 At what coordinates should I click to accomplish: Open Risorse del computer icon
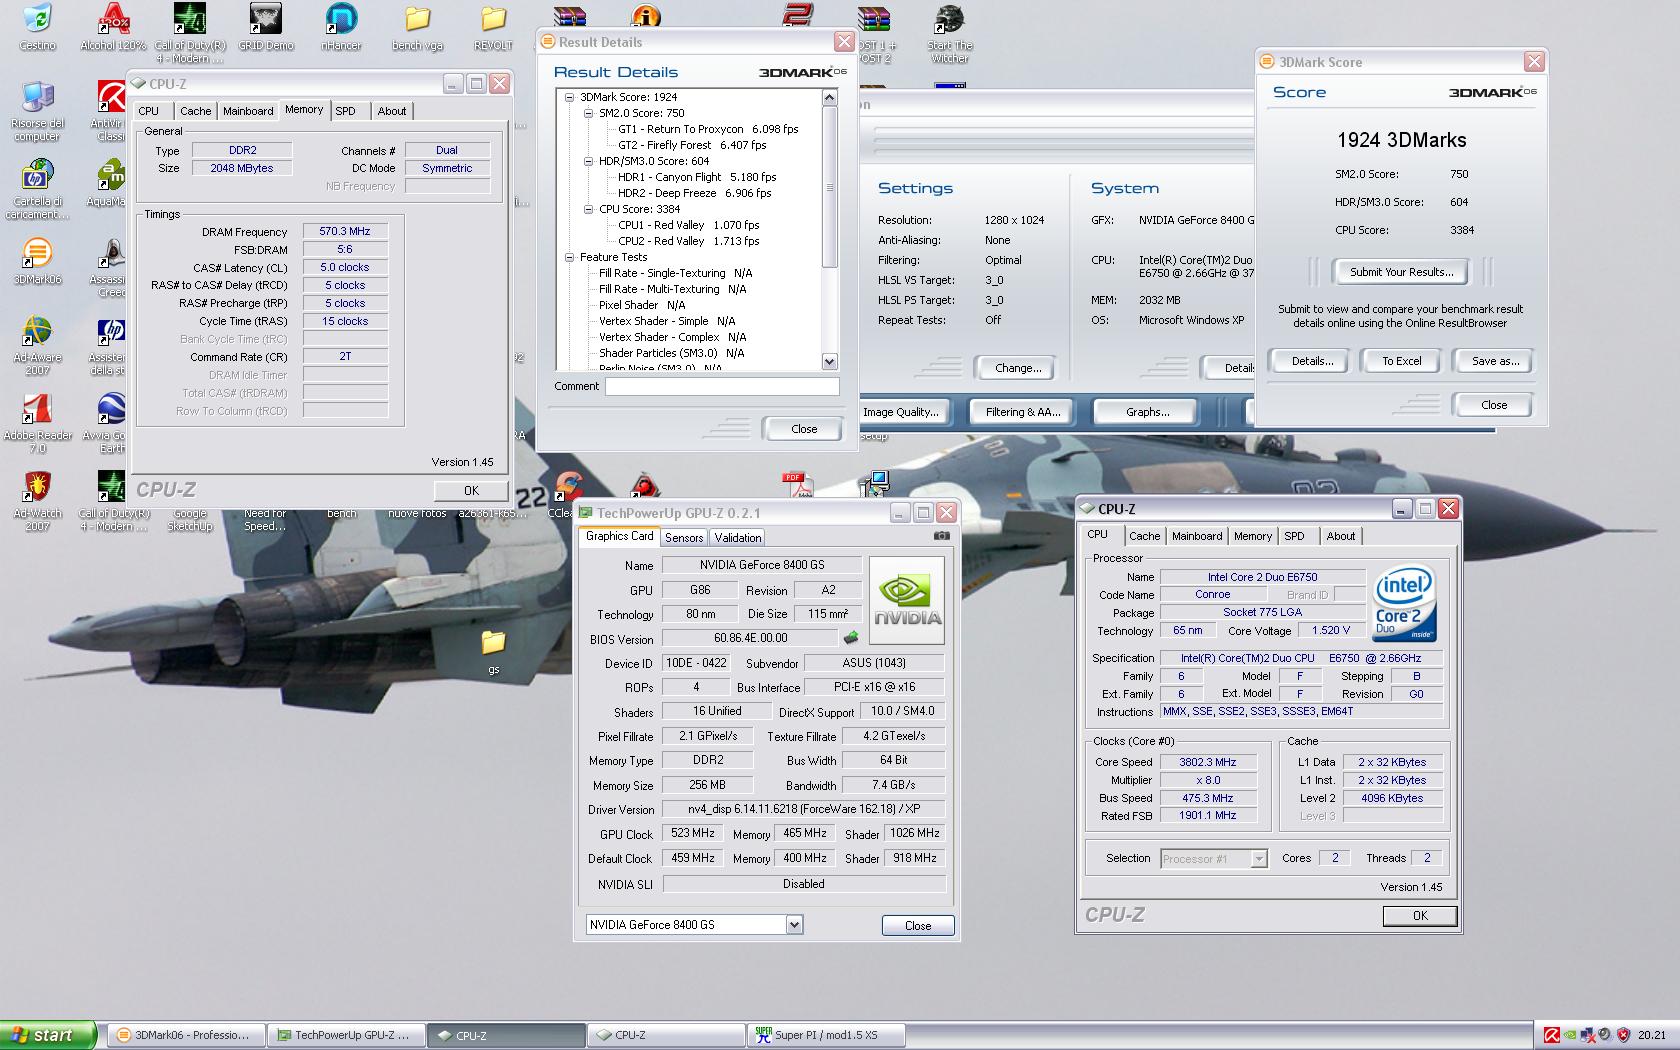(x=37, y=110)
